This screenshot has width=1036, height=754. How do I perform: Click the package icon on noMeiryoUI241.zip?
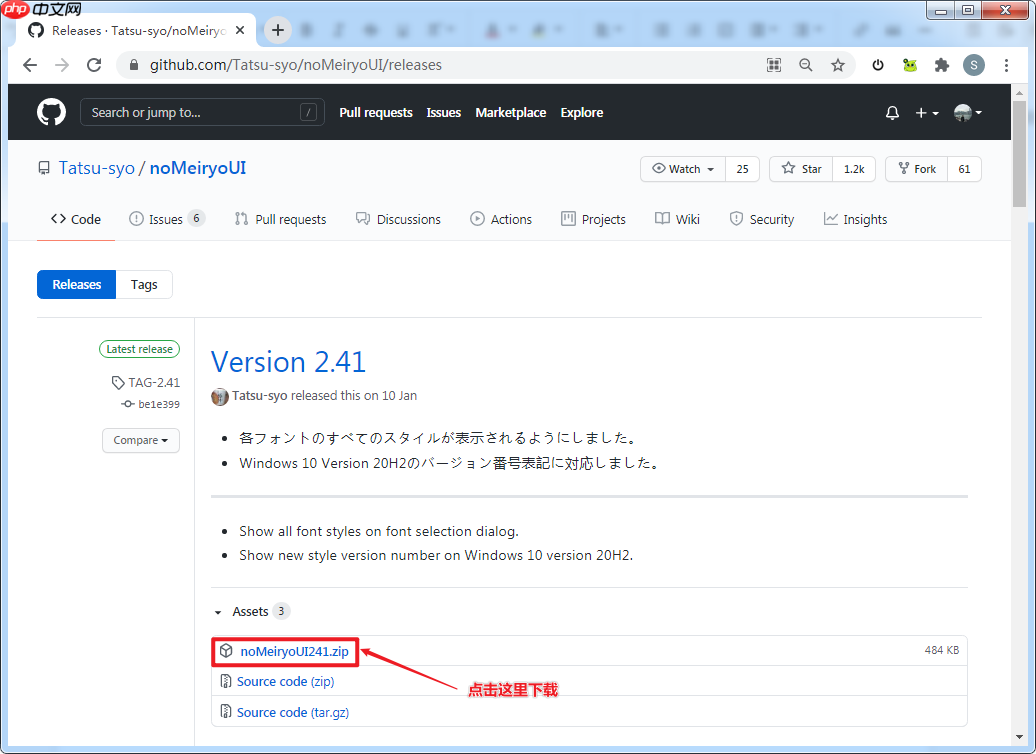pos(224,650)
